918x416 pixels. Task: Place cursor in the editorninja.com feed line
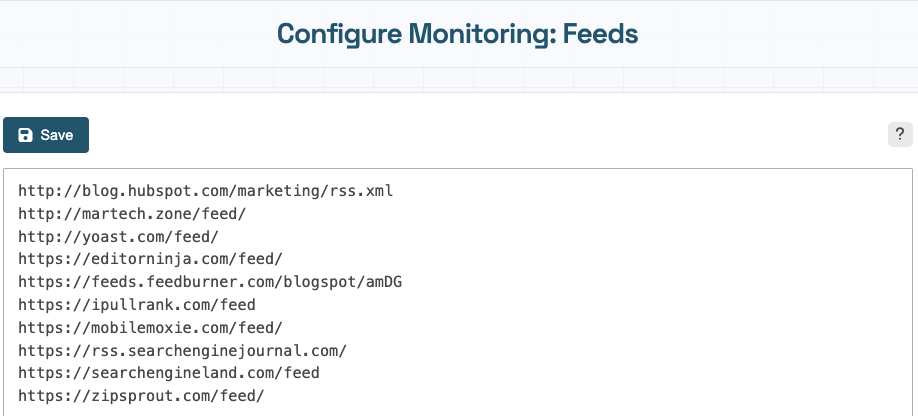(150, 259)
